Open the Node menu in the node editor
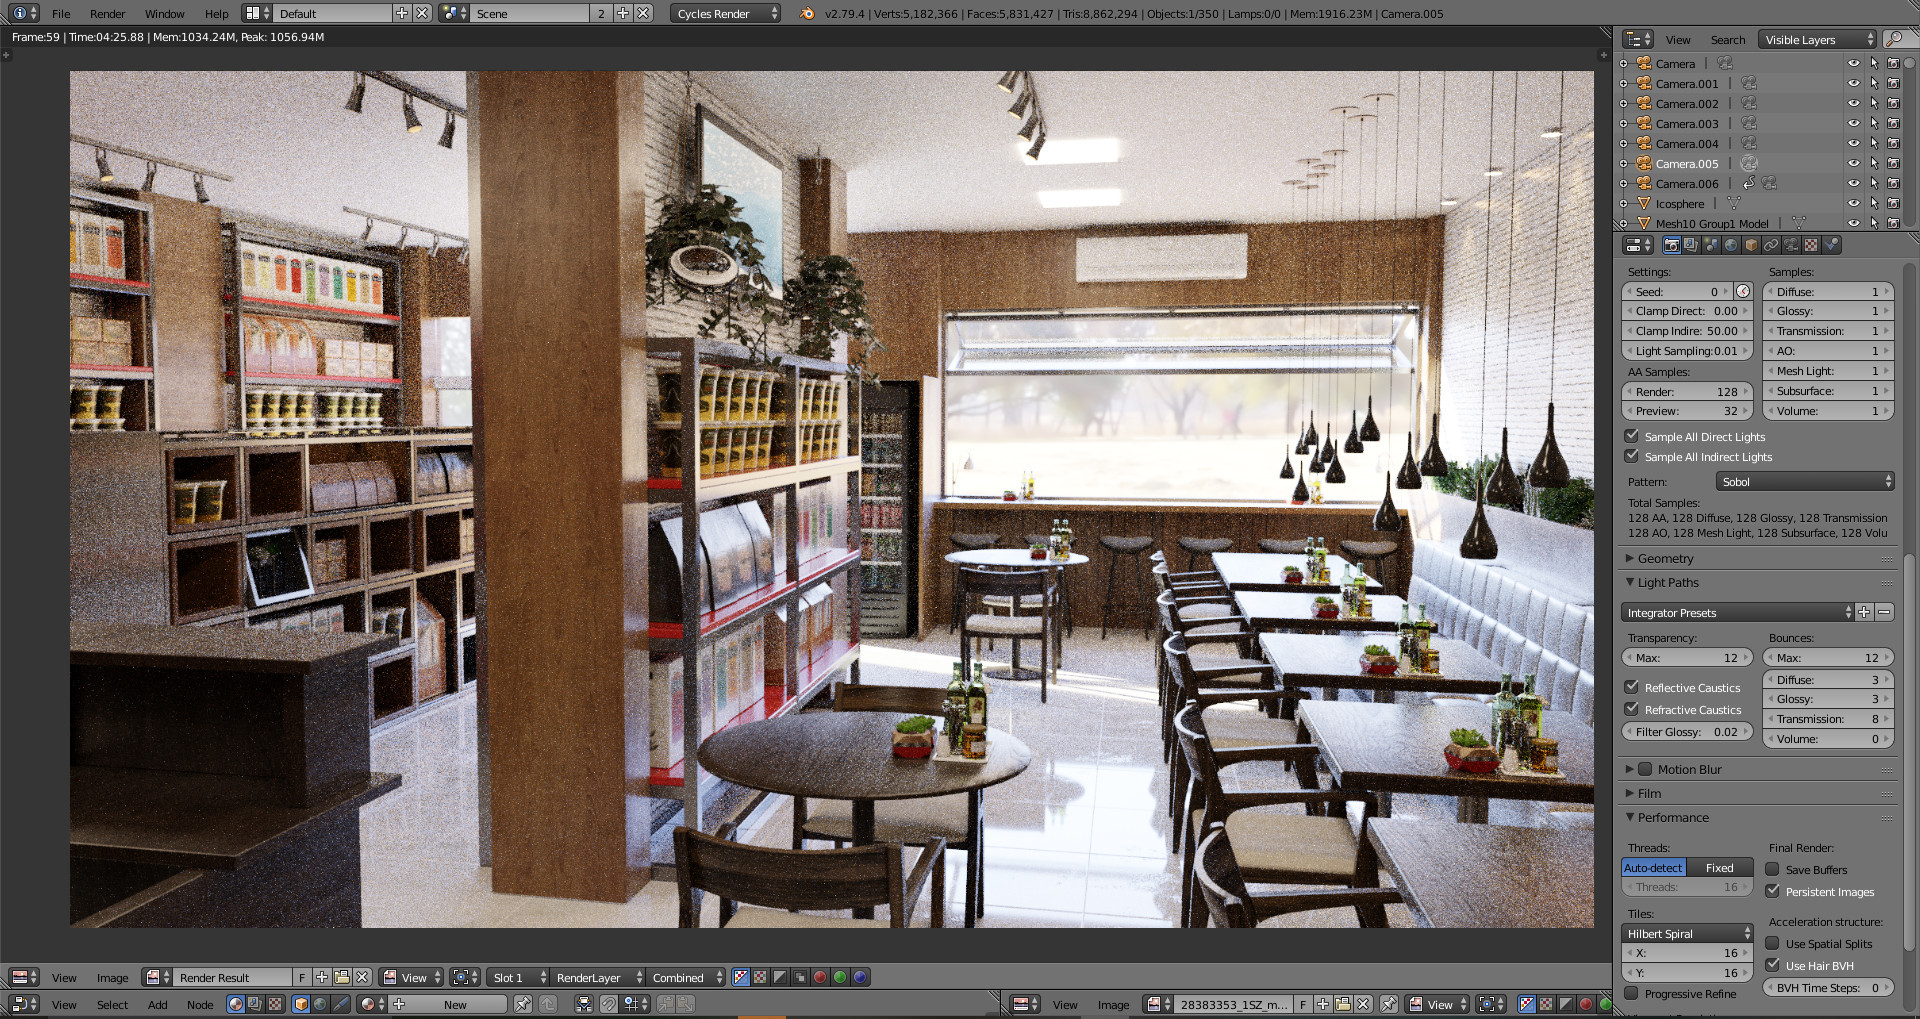1920x1019 pixels. tap(200, 1004)
